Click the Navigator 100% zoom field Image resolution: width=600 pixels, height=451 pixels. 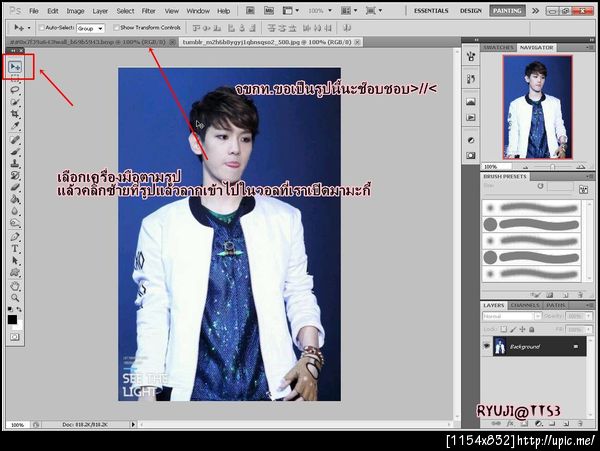[x=496, y=167]
